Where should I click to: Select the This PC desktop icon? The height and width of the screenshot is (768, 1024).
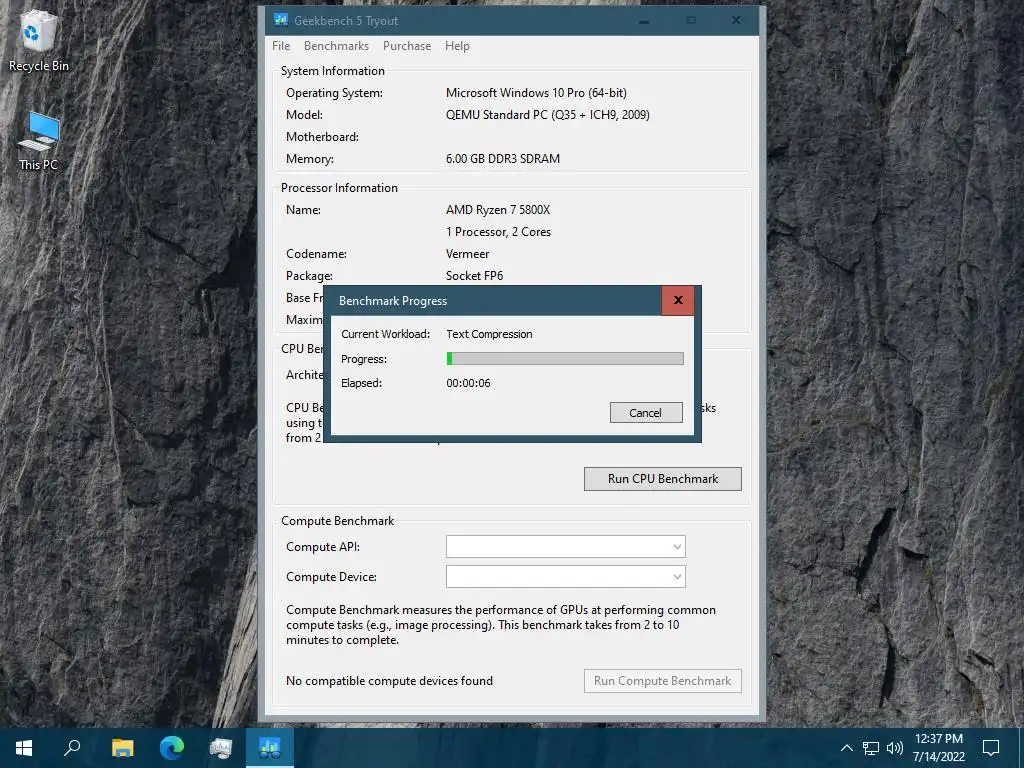tap(38, 140)
